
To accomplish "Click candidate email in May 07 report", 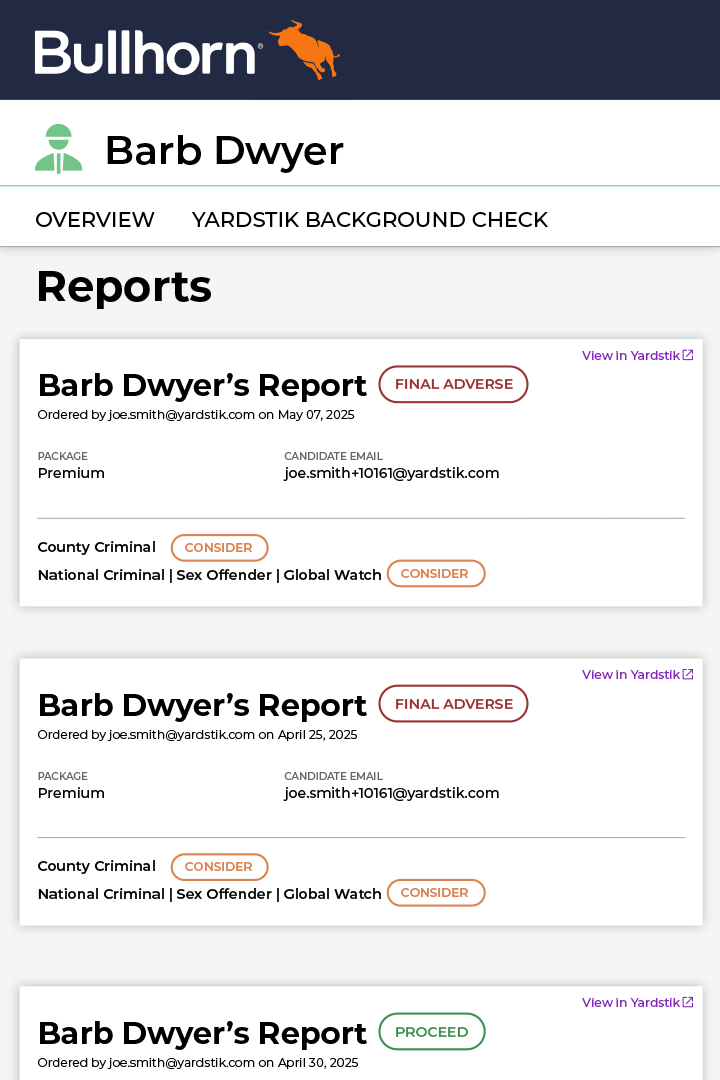I will (x=391, y=473).
